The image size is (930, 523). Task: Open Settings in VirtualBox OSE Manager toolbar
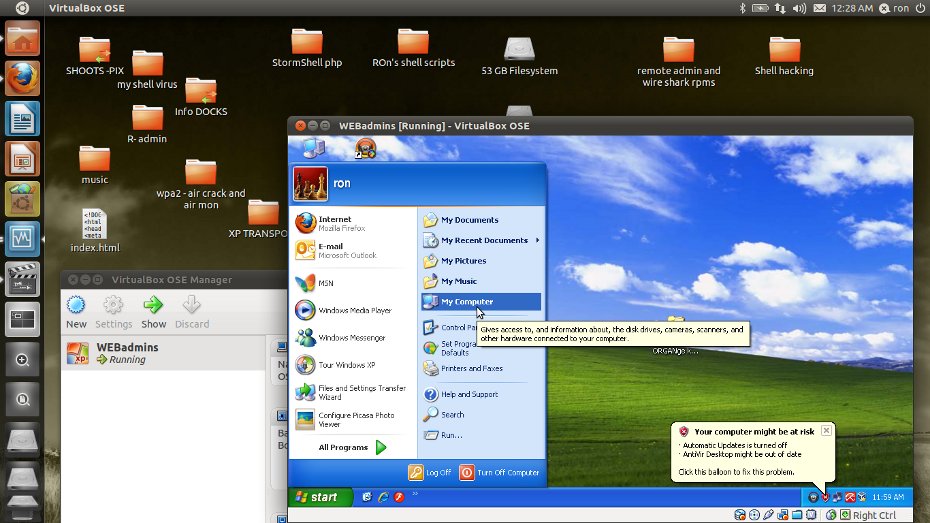(113, 312)
